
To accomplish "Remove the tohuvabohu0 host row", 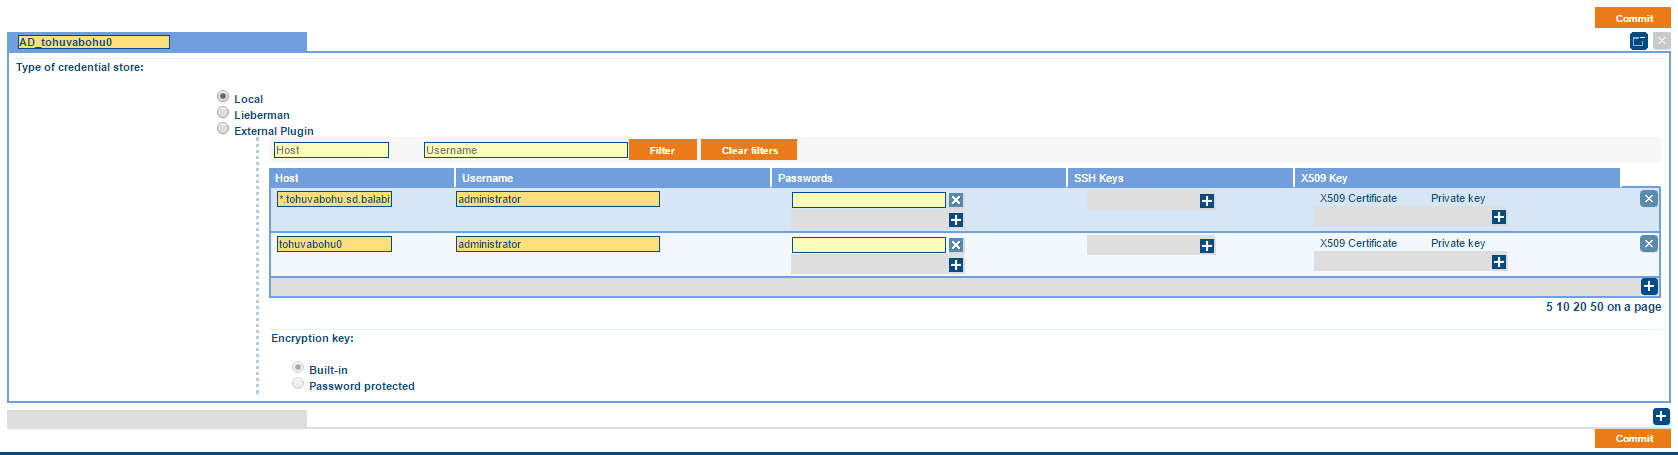I will tap(1649, 244).
